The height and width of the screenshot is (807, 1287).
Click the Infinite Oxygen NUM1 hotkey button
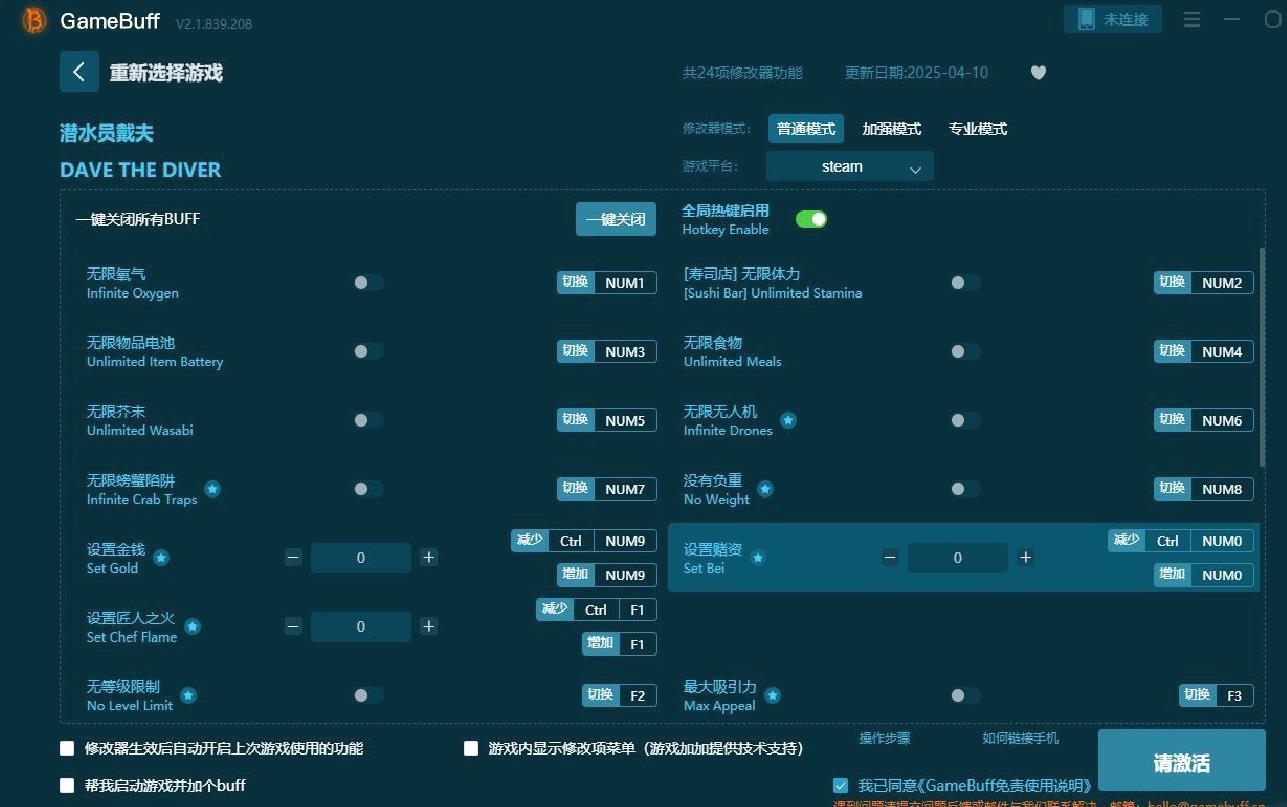click(x=607, y=283)
